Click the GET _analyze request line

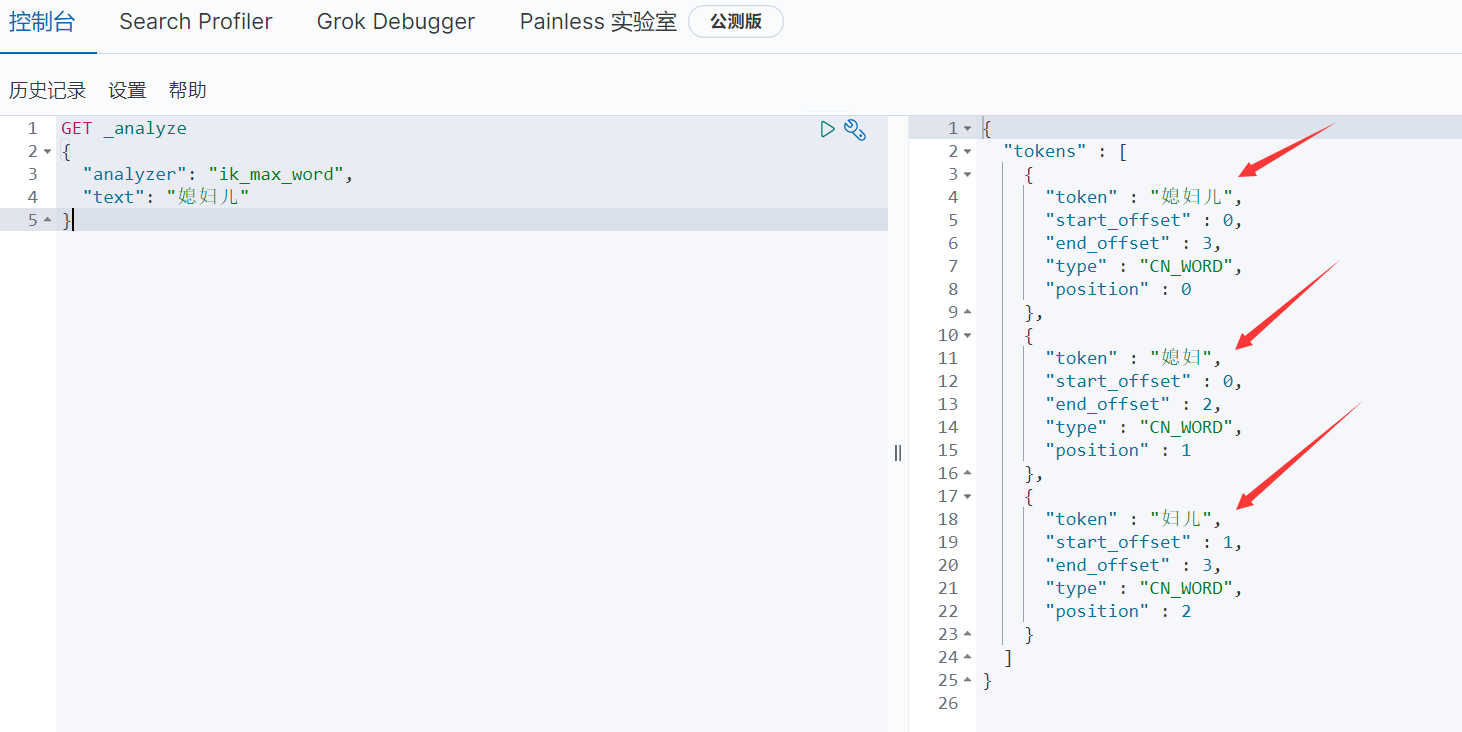click(124, 128)
